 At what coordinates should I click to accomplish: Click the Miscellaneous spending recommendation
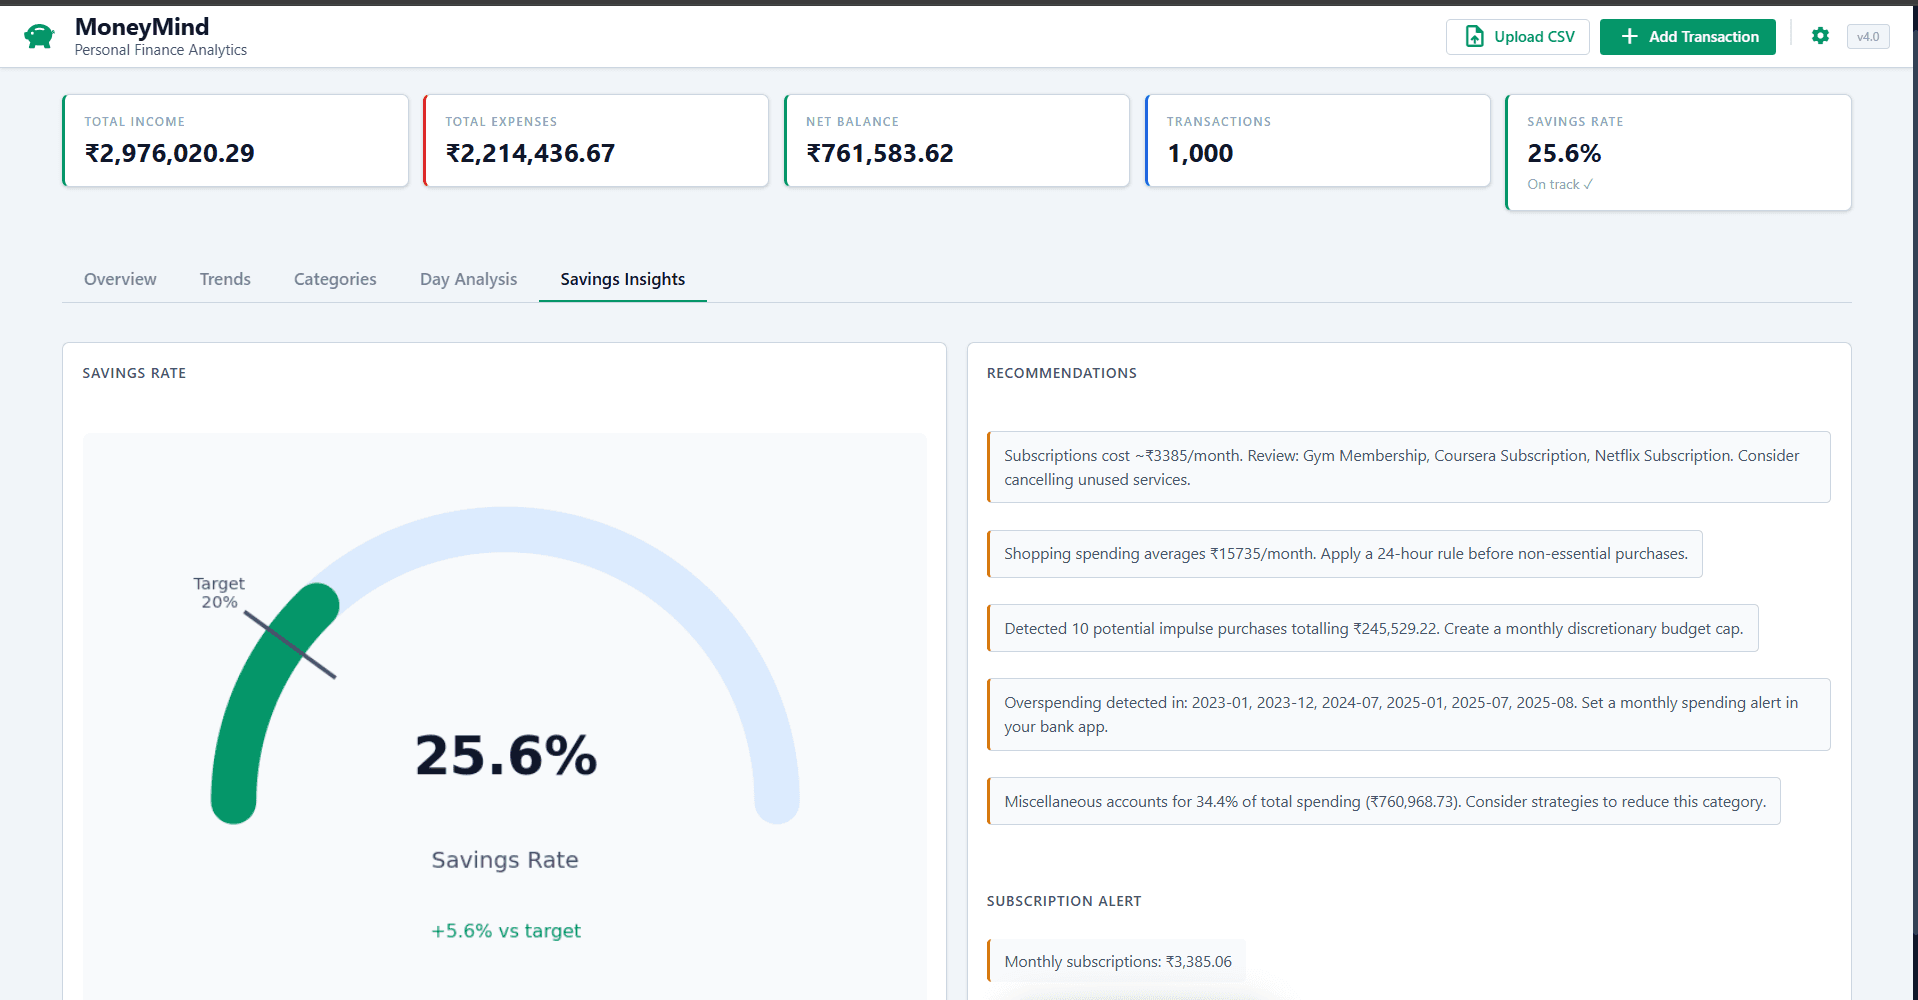pyautogui.click(x=1383, y=801)
